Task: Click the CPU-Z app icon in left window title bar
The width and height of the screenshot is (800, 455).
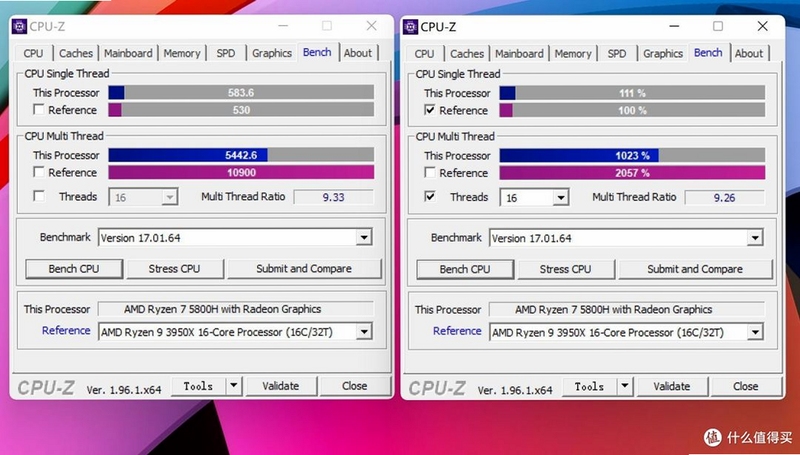Action: tap(19, 26)
